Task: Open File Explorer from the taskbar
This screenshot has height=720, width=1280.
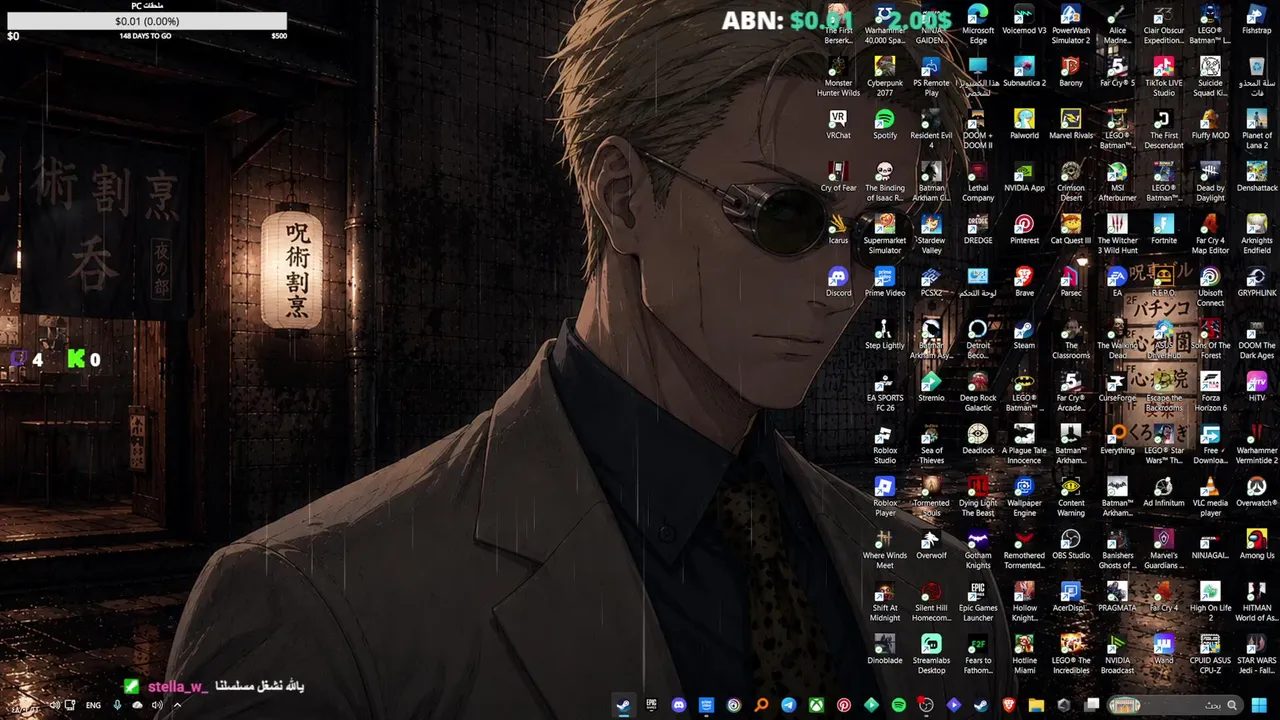Action: (1036, 705)
